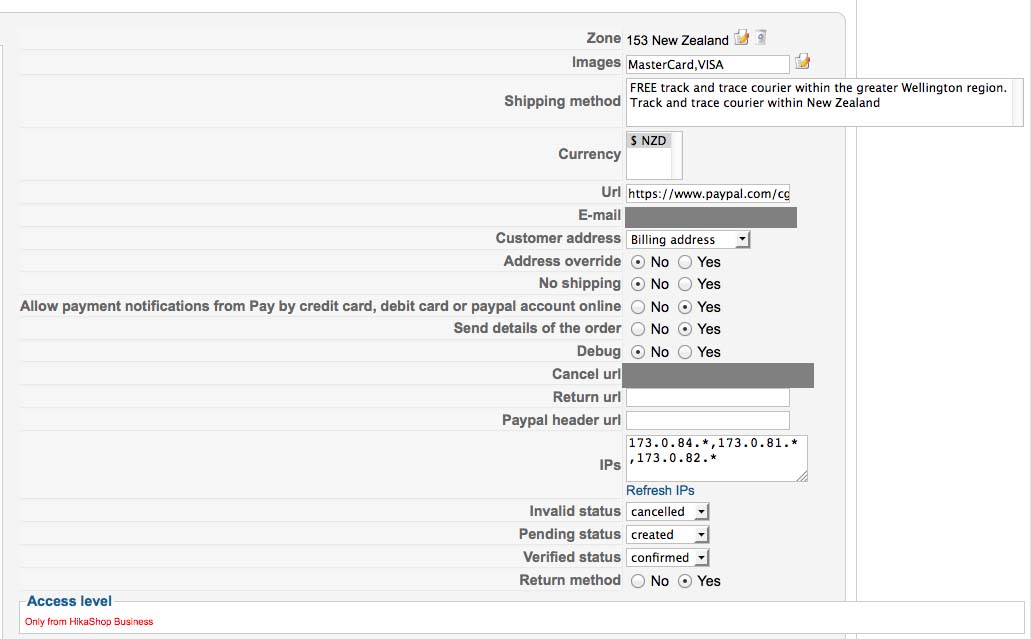Image resolution: width=1031 pixels, height=639 pixels.
Task: Select Yes for No shipping option
Action: pyautogui.click(x=685, y=284)
